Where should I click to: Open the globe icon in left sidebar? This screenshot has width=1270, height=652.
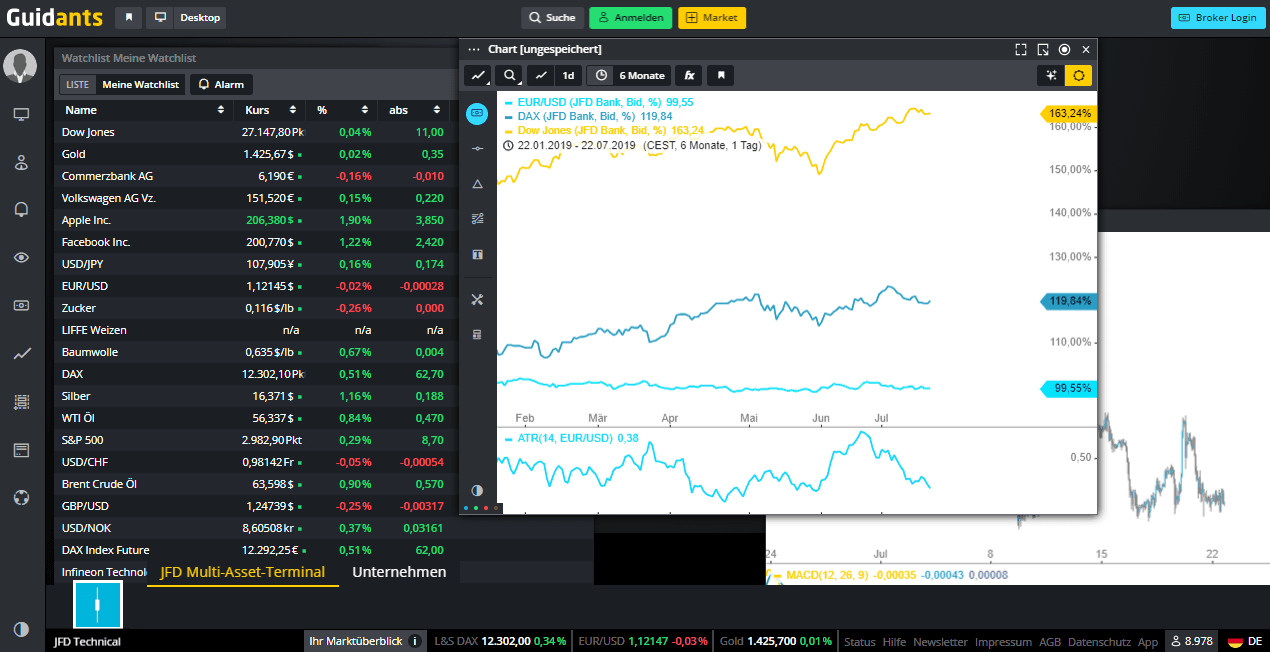point(21,497)
